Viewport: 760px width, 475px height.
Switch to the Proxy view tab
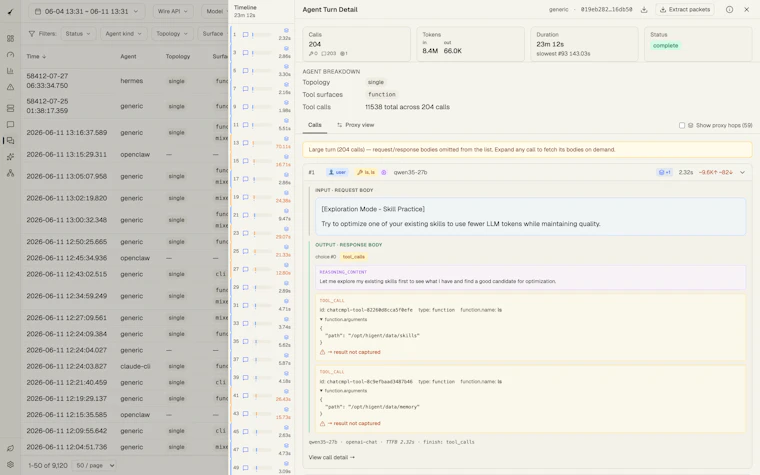point(355,125)
